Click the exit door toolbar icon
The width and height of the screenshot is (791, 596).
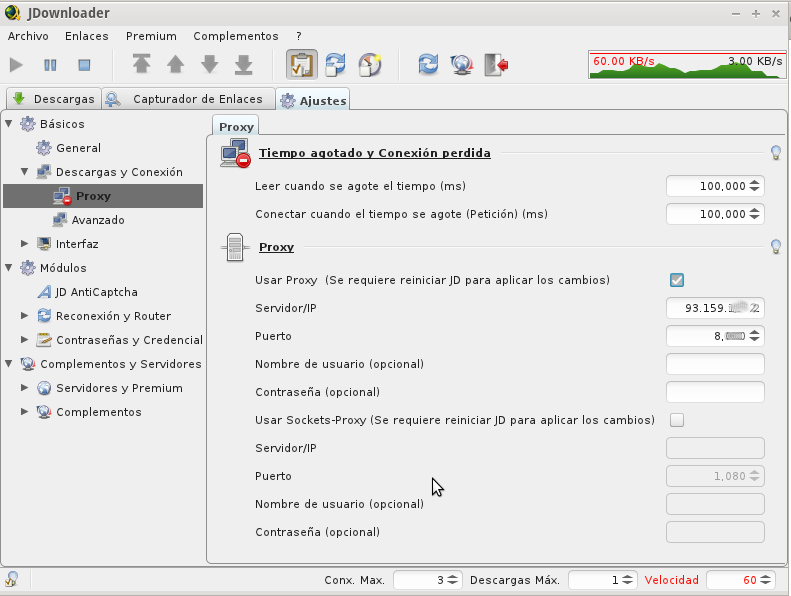(496, 65)
